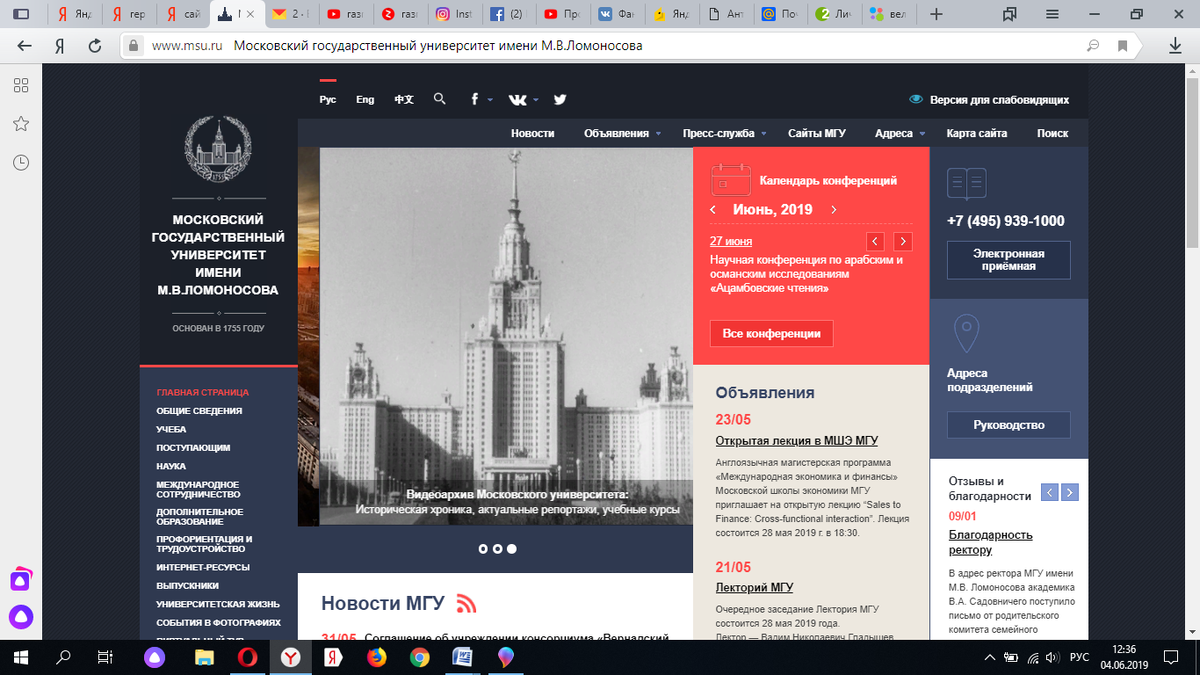This screenshot has height=675, width=1200.
Task: Go back with browser back arrow
Action: point(24,46)
